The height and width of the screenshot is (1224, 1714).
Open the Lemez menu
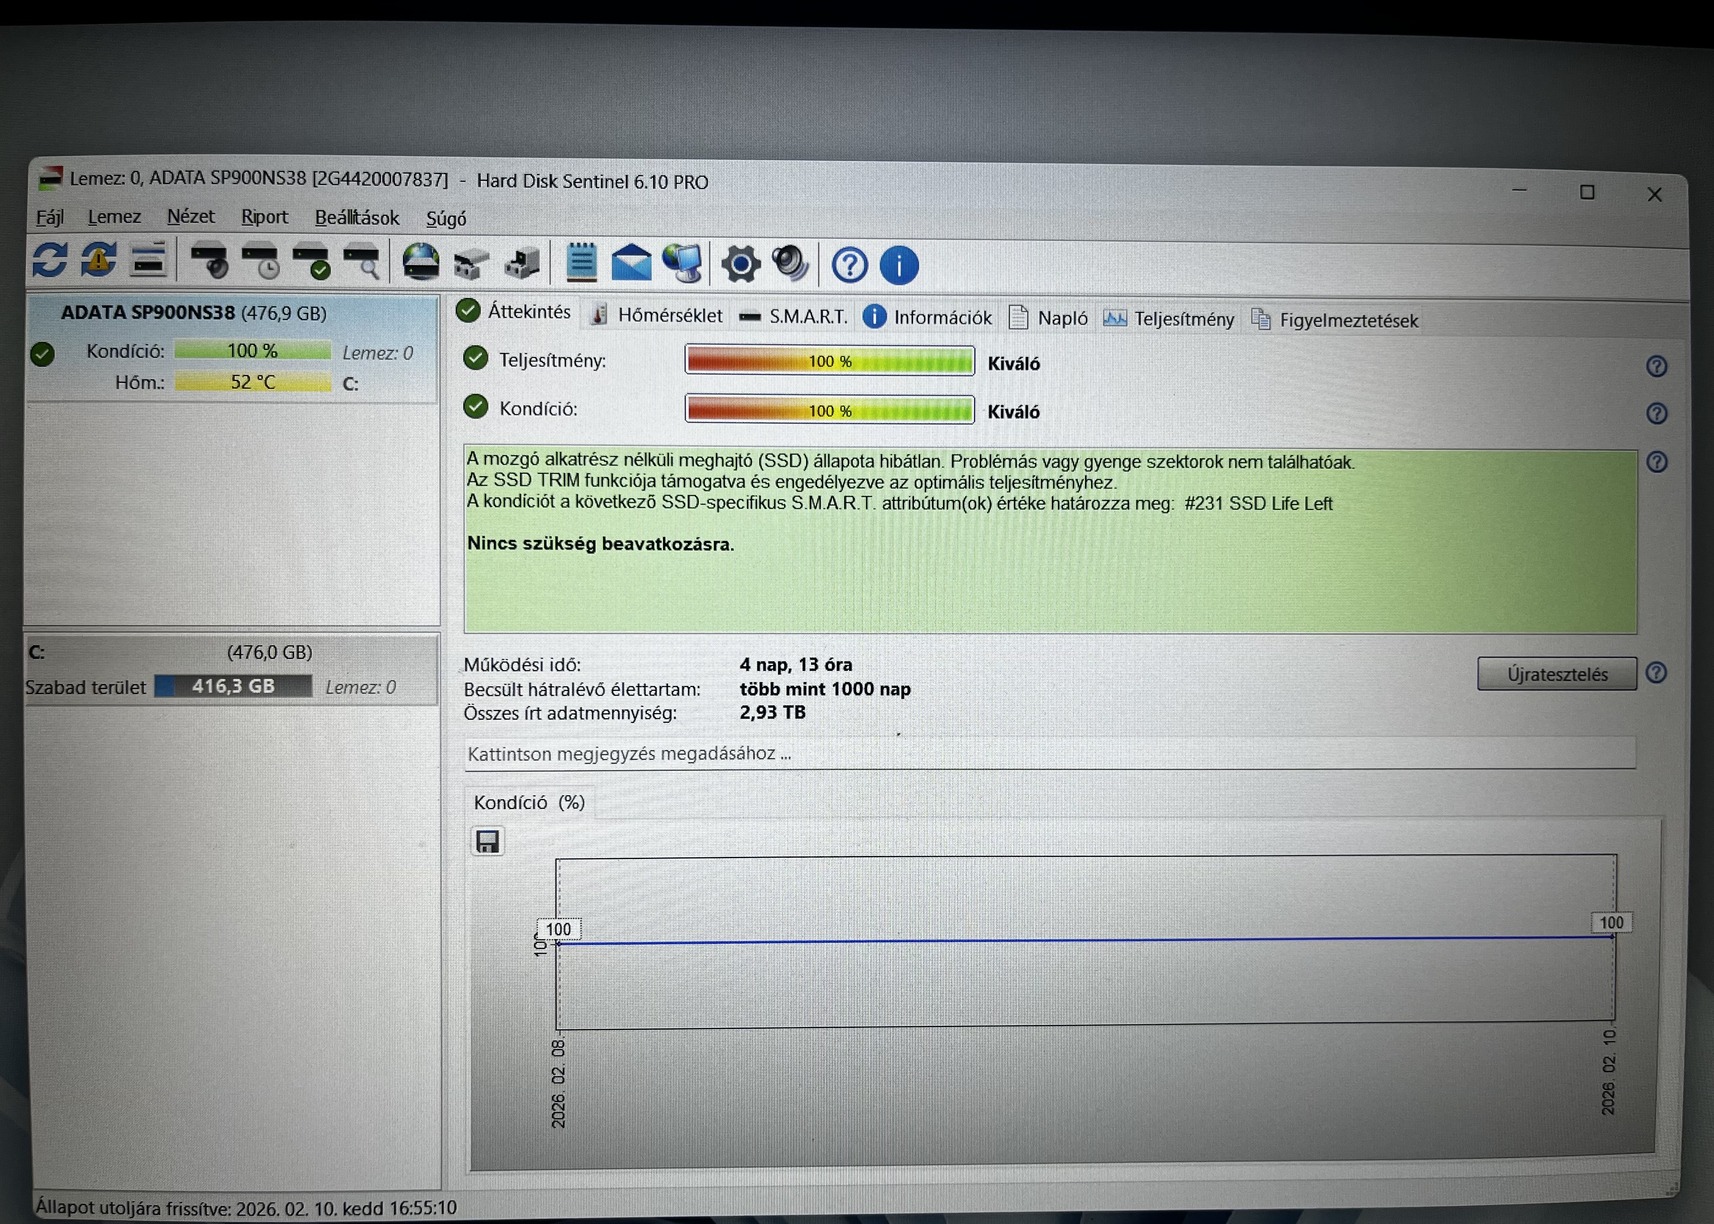[114, 217]
